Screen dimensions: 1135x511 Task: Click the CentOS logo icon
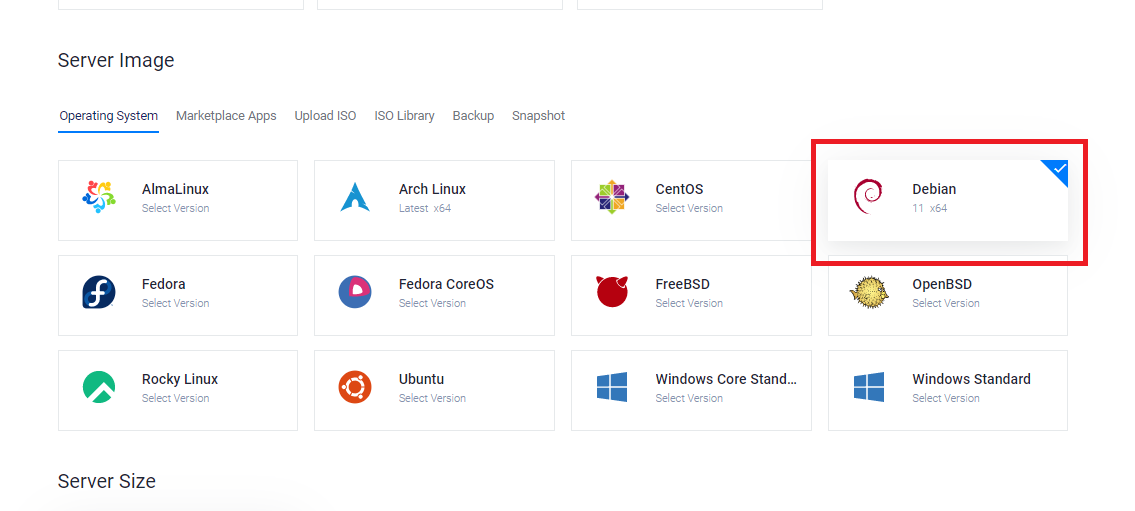click(612, 197)
